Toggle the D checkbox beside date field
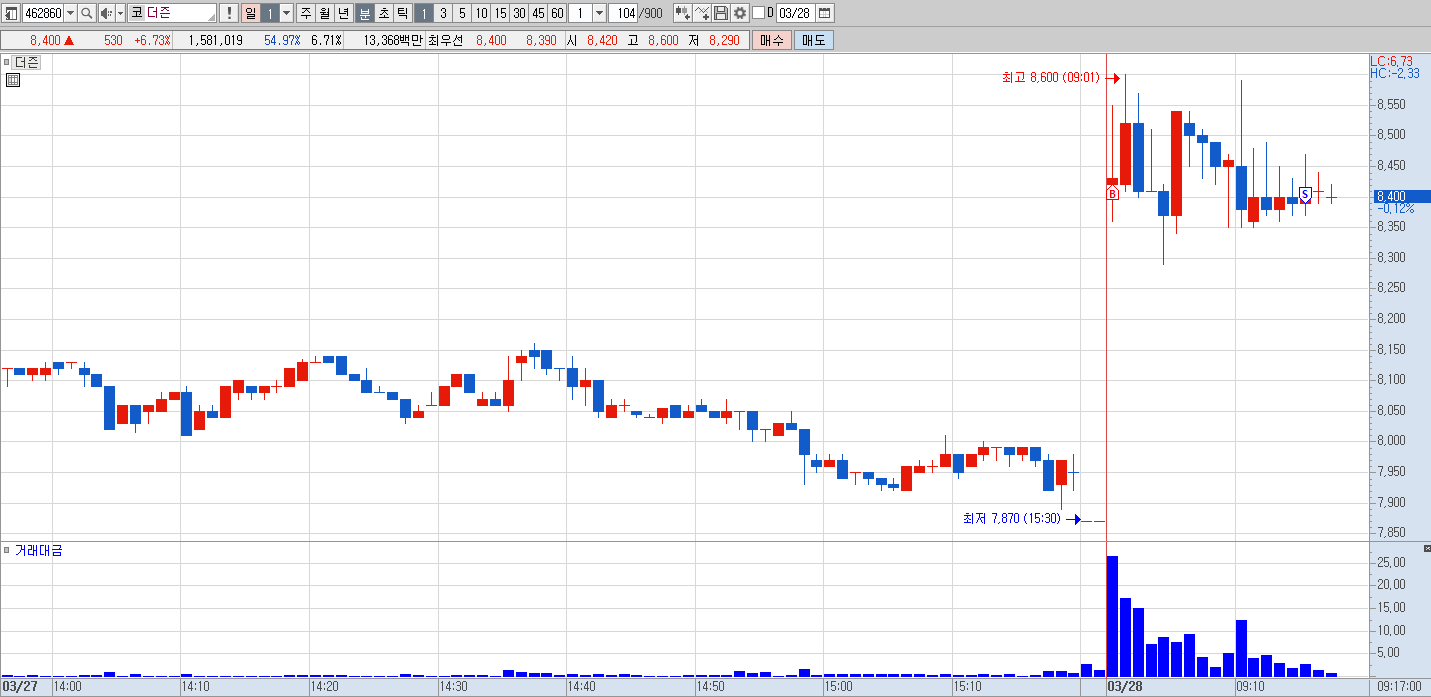 coord(758,13)
